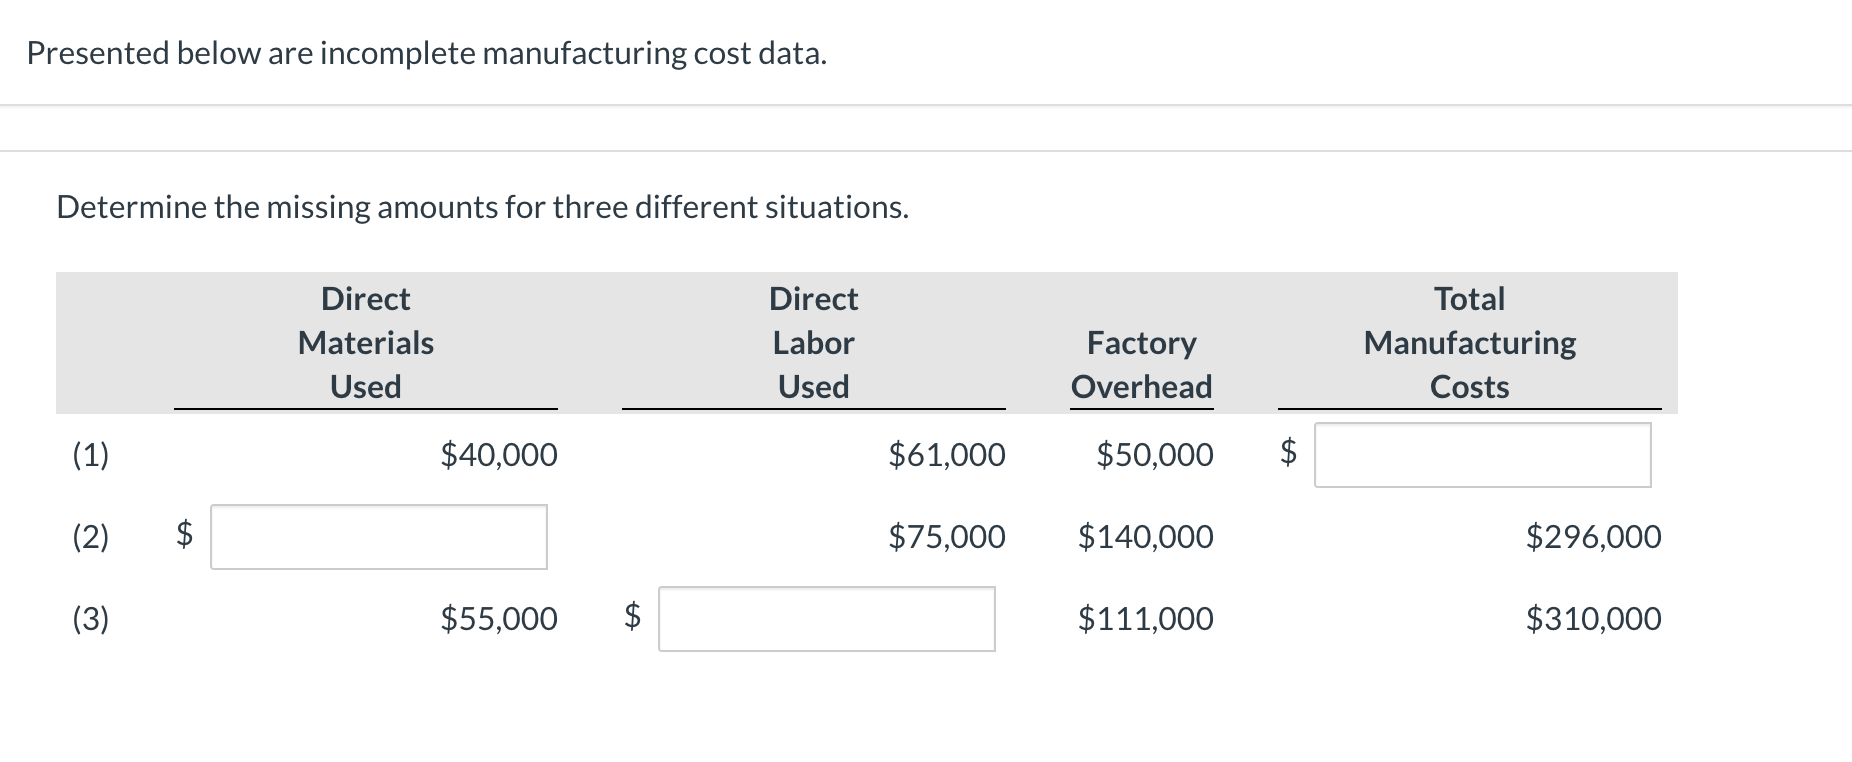Click the Total Manufacturing Costs input for situation 1
This screenshot has width=1852, height=762.
point(1482,455)
